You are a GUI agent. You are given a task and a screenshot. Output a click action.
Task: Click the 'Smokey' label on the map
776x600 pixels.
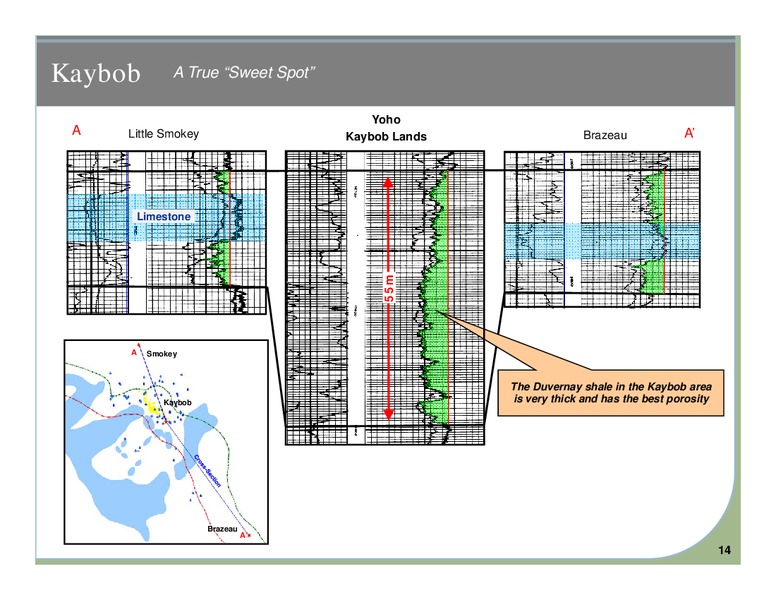click(161, 354)
